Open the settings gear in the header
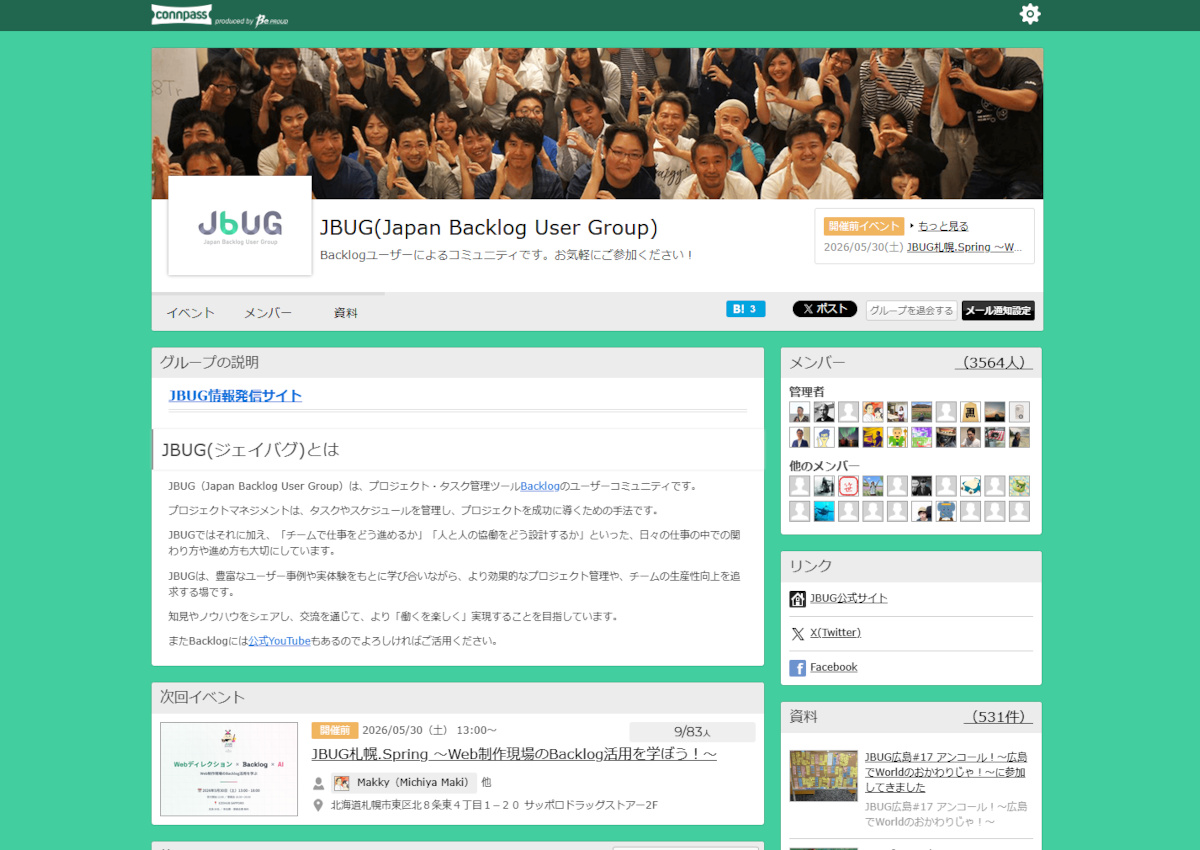This screenshot has width=1200, height=850. [1030, 14]
